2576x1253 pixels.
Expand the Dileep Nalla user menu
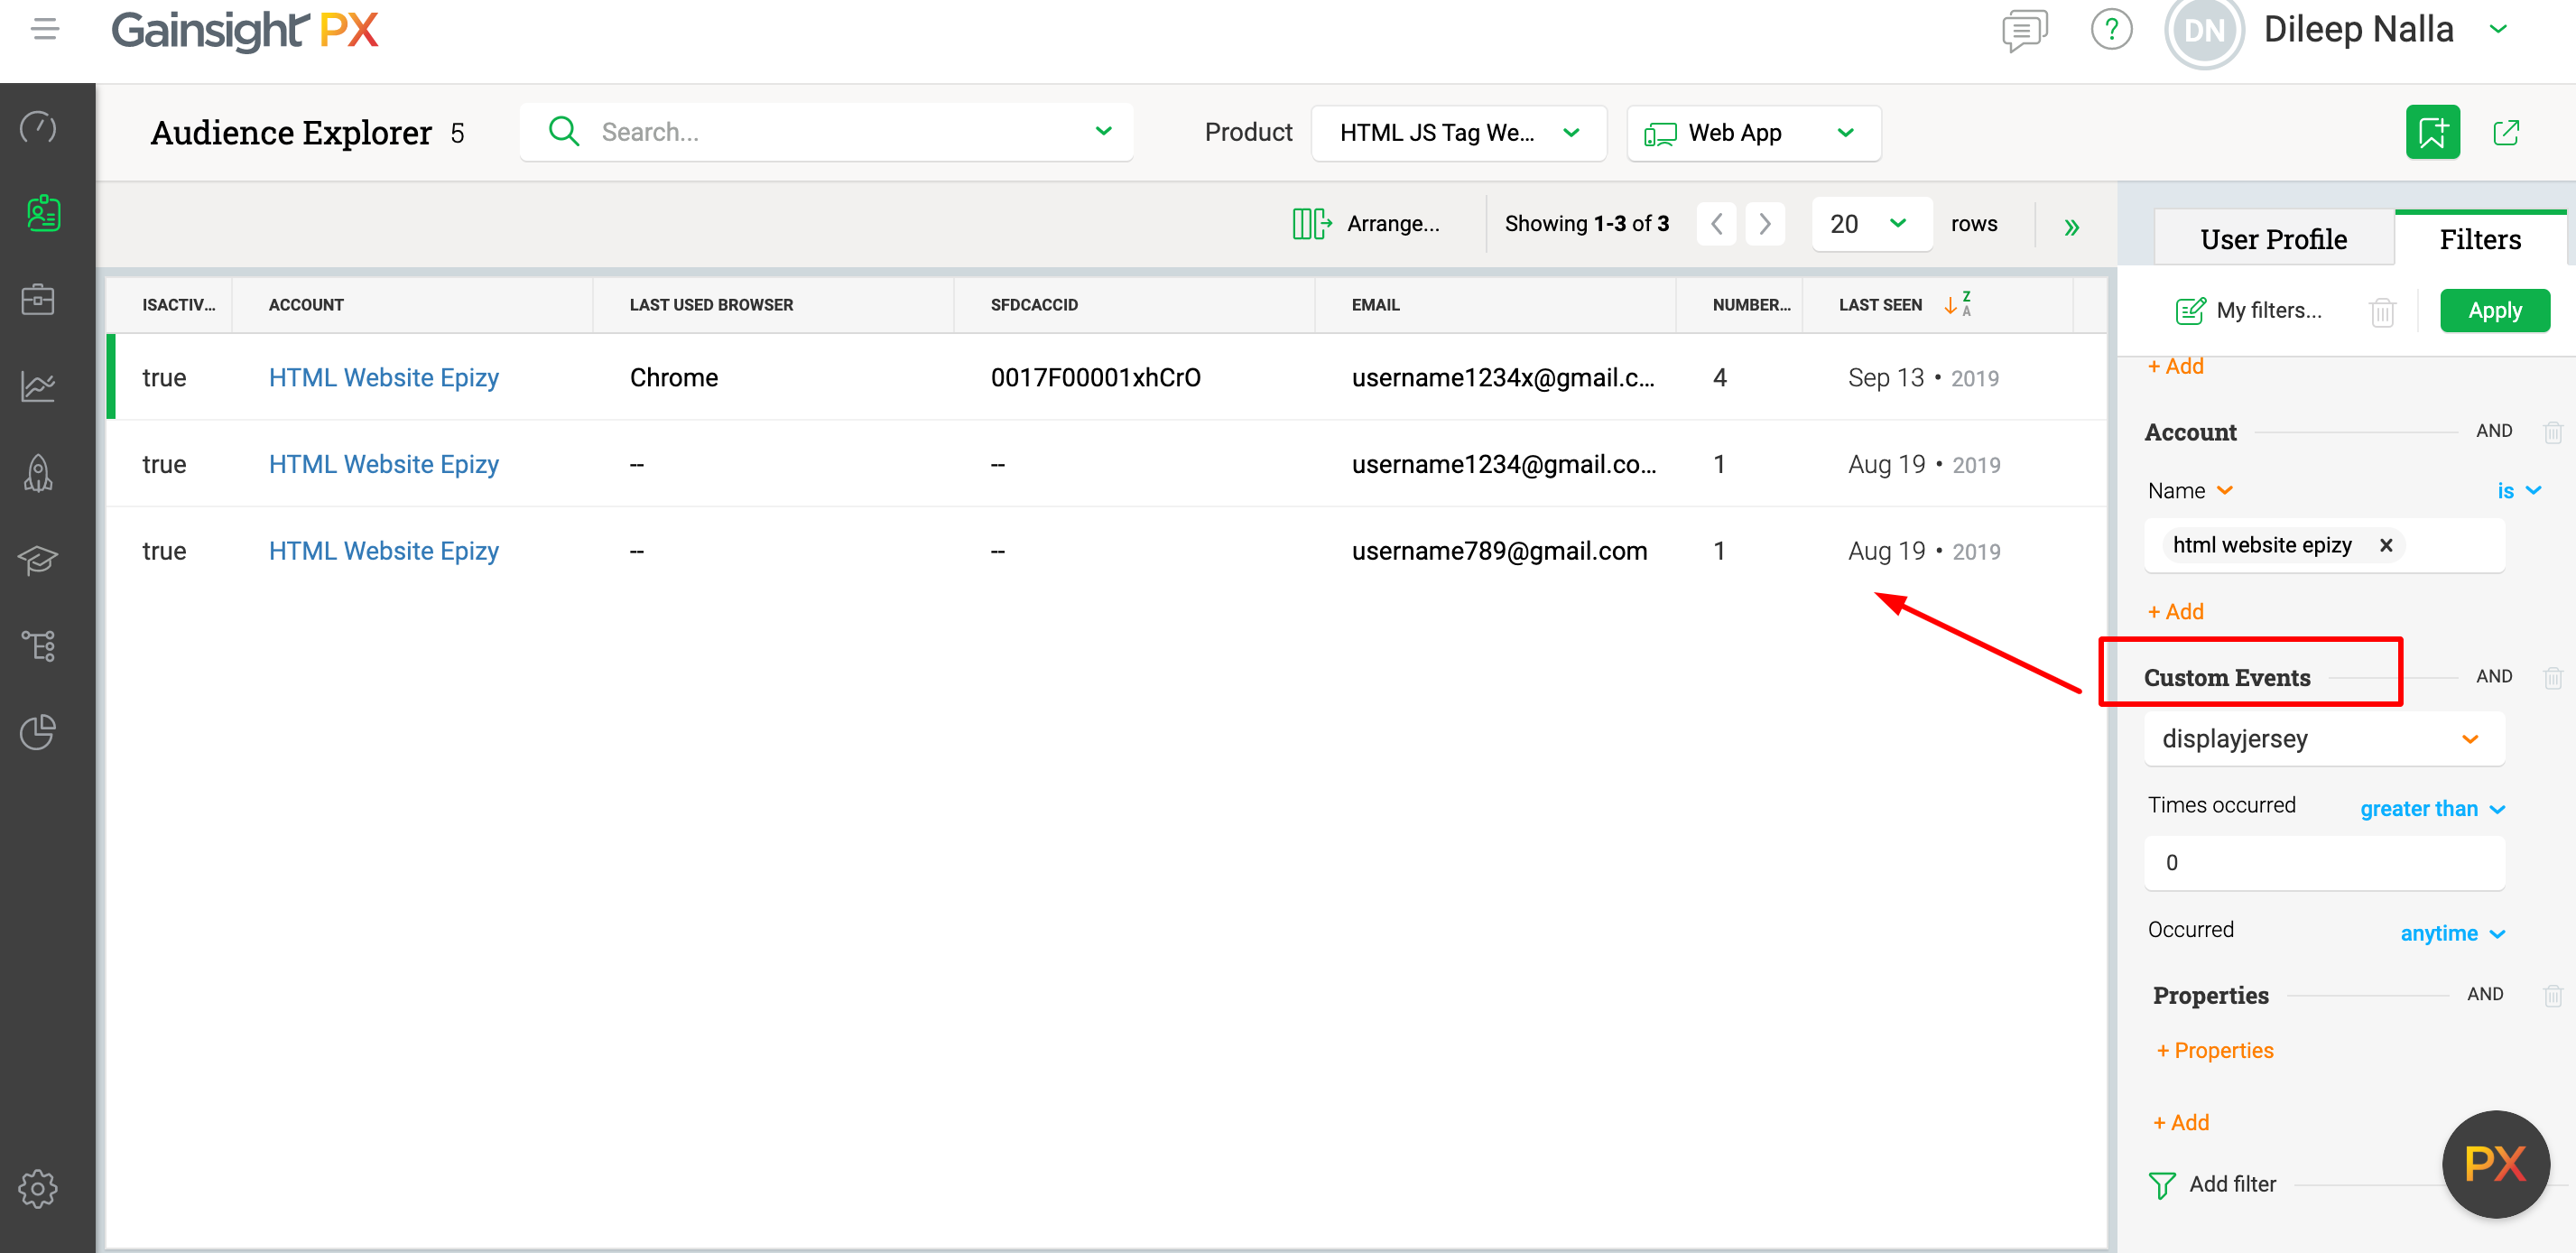pyautogui.click(x=2498, y=29)
